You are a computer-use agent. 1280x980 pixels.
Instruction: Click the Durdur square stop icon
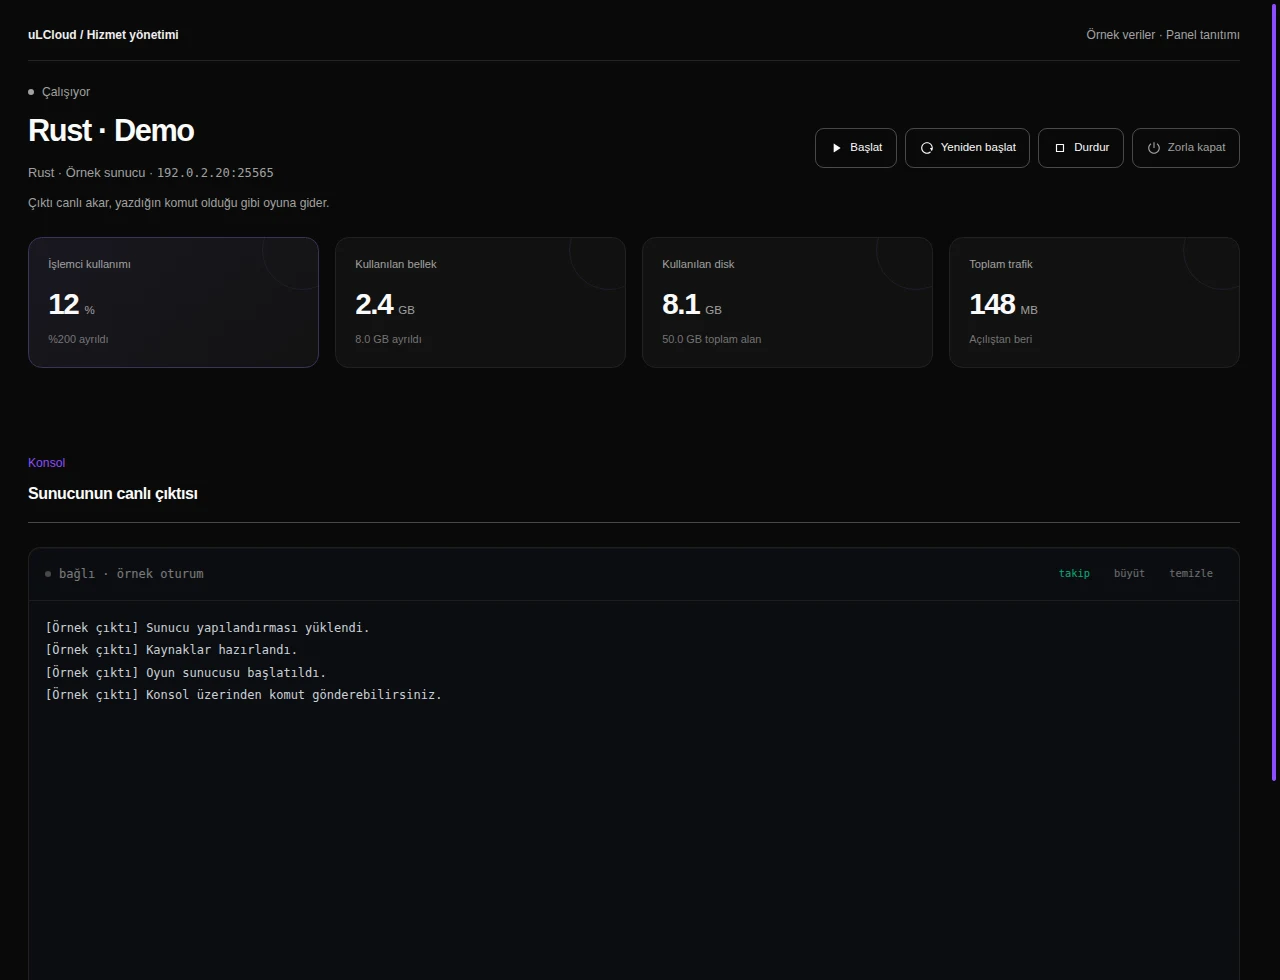coord(1060,148)
